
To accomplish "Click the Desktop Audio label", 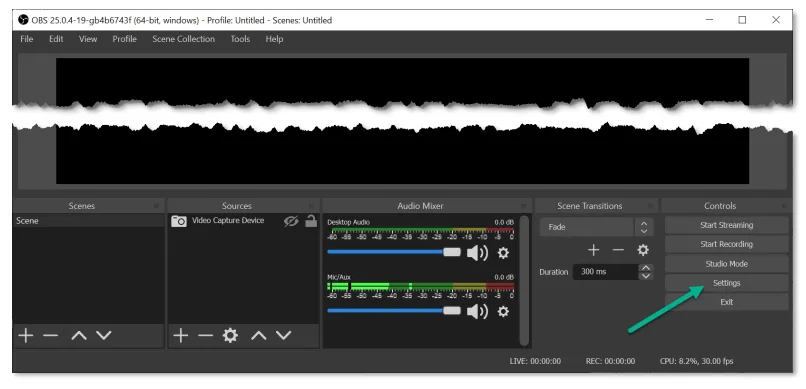I will click(348, 223).
